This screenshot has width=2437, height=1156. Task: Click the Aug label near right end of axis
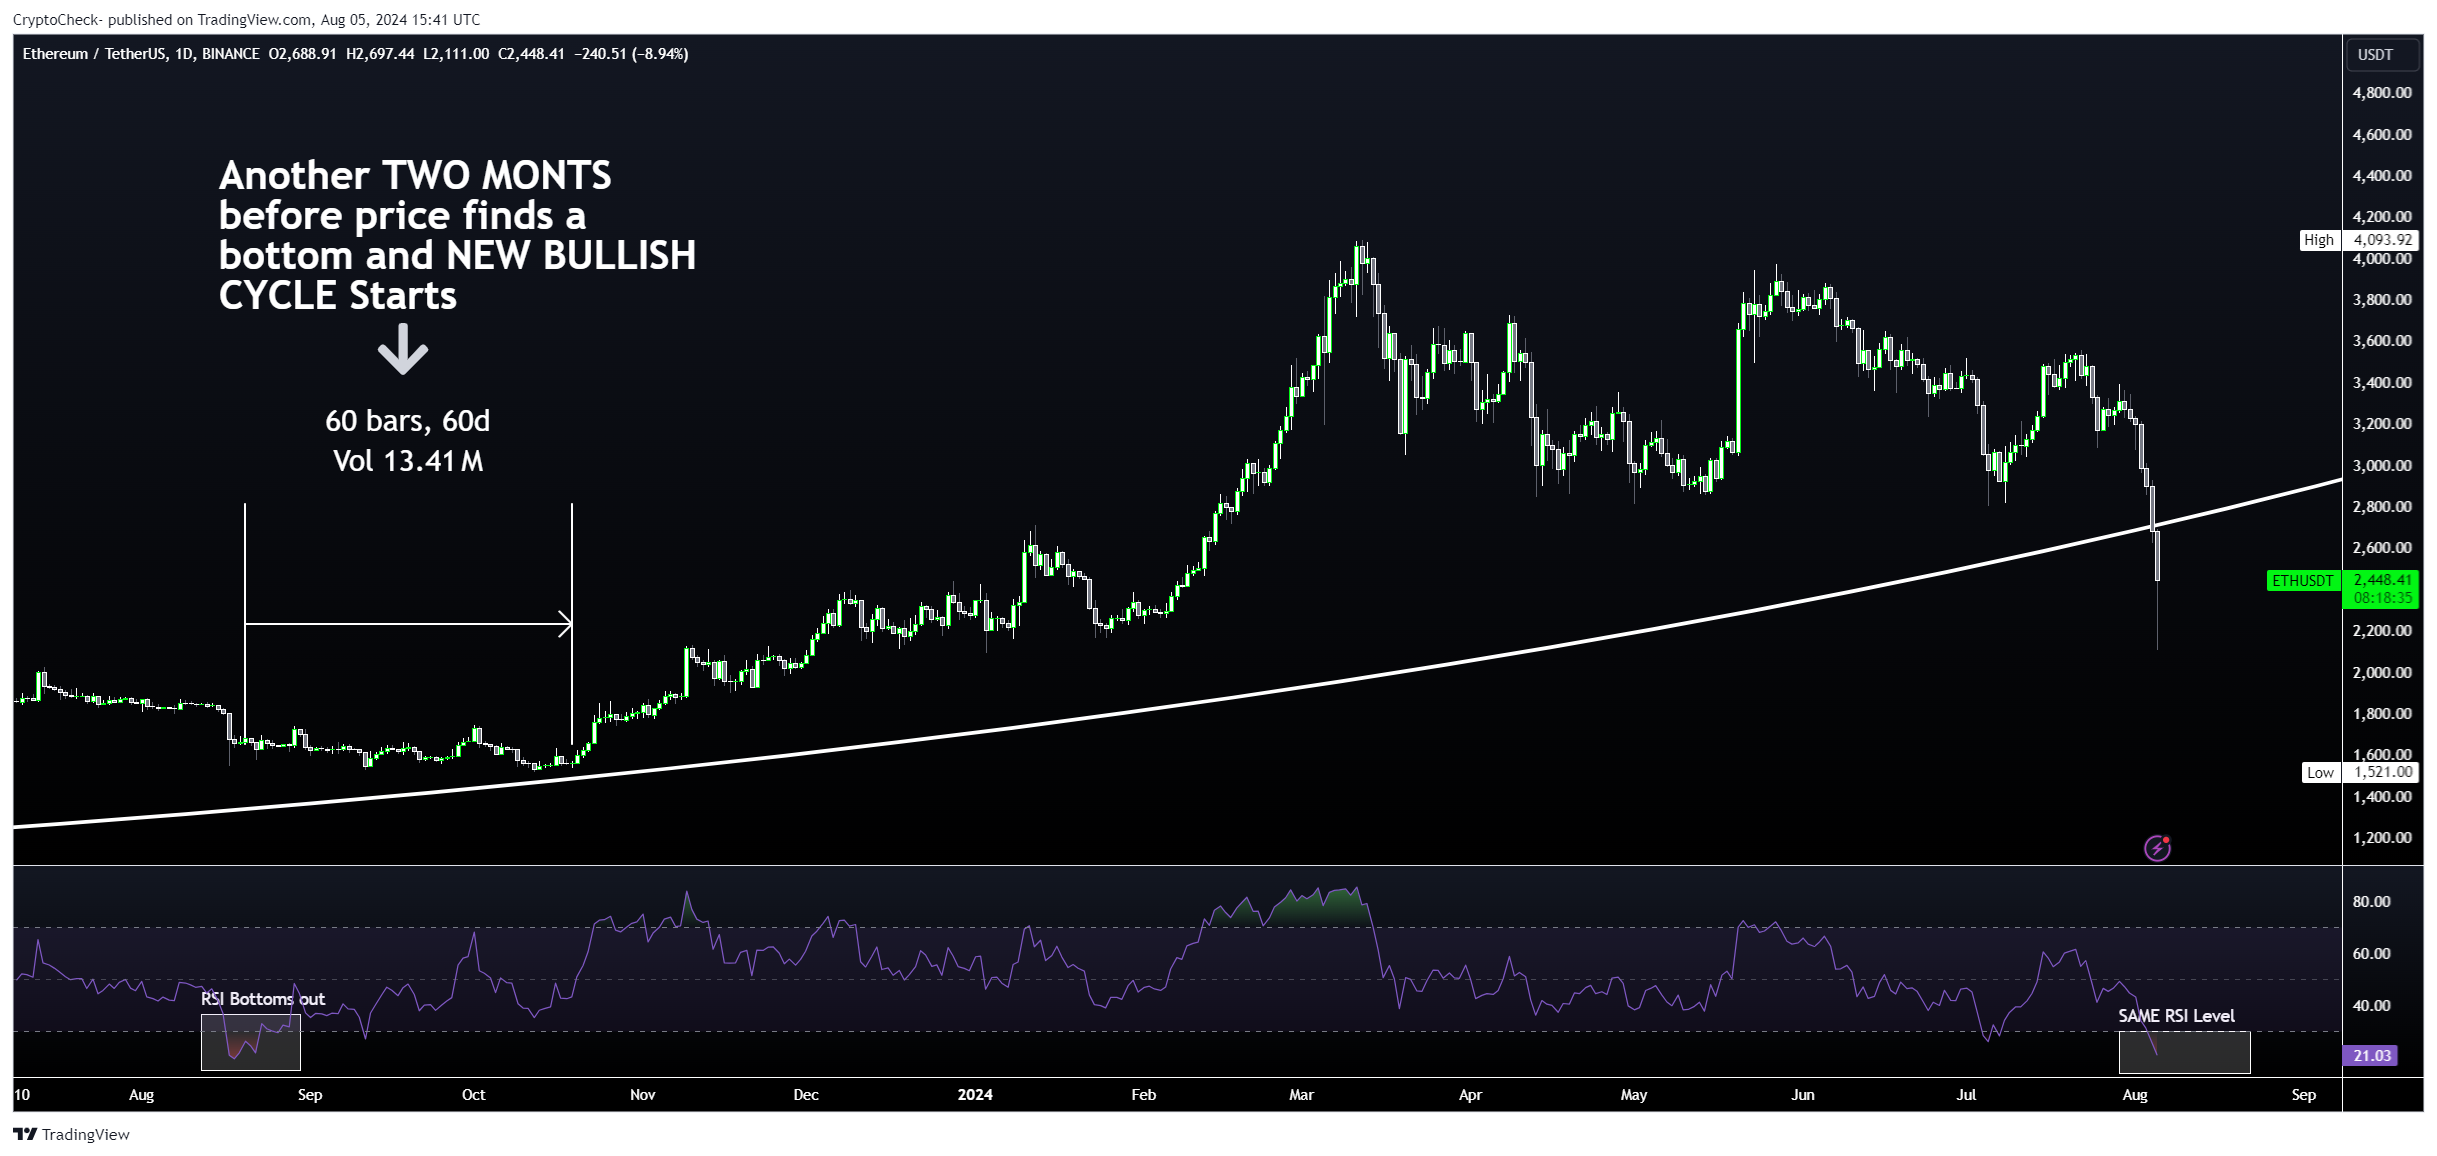(x=2135, y=1095)
